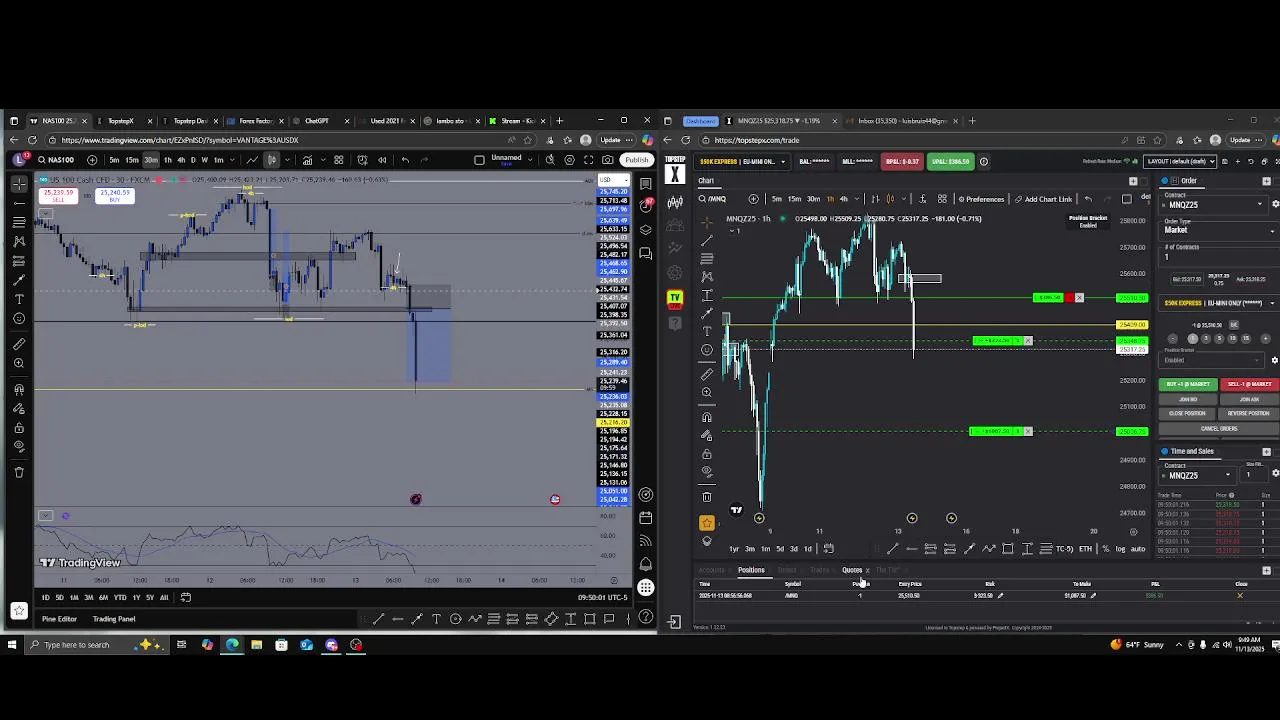Open Order Type Market dropdown
Screen dimensions: 1280x720
pyautogui.click(x=1220, y=230)
